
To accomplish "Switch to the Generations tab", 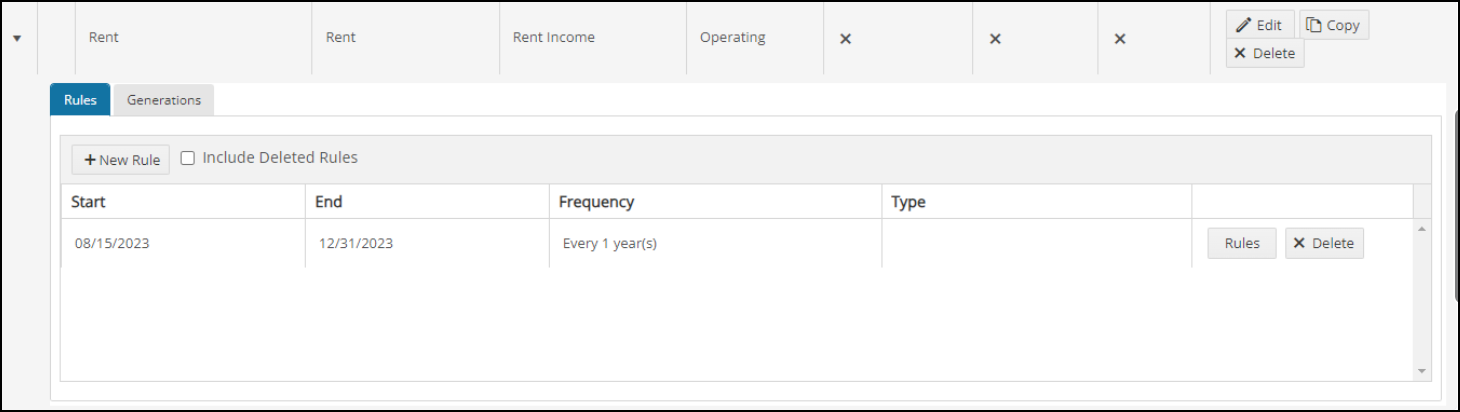I will [164, 100].
